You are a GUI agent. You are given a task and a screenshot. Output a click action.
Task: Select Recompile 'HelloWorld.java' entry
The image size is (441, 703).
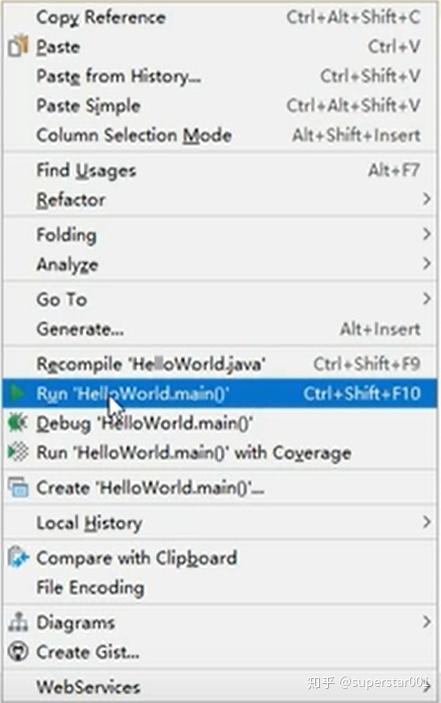click(220, 364)
